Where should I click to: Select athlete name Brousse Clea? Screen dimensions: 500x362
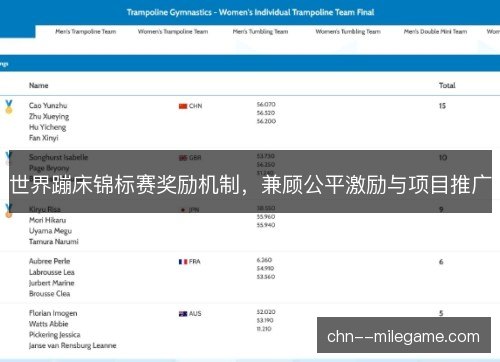click(49, 294)
